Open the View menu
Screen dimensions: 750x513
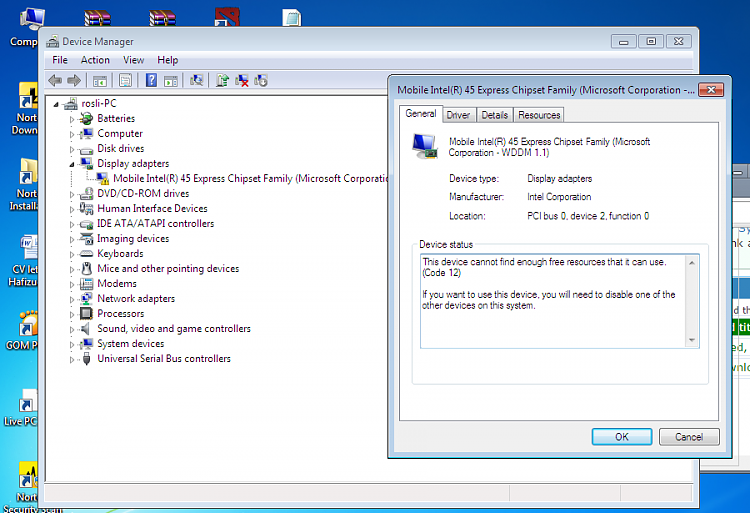click(133, 60)
